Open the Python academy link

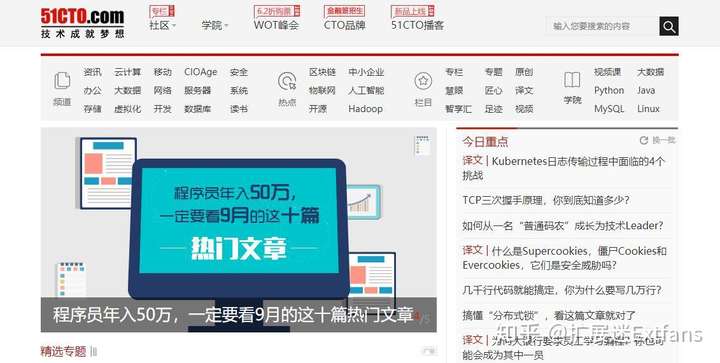coord(609,90)
